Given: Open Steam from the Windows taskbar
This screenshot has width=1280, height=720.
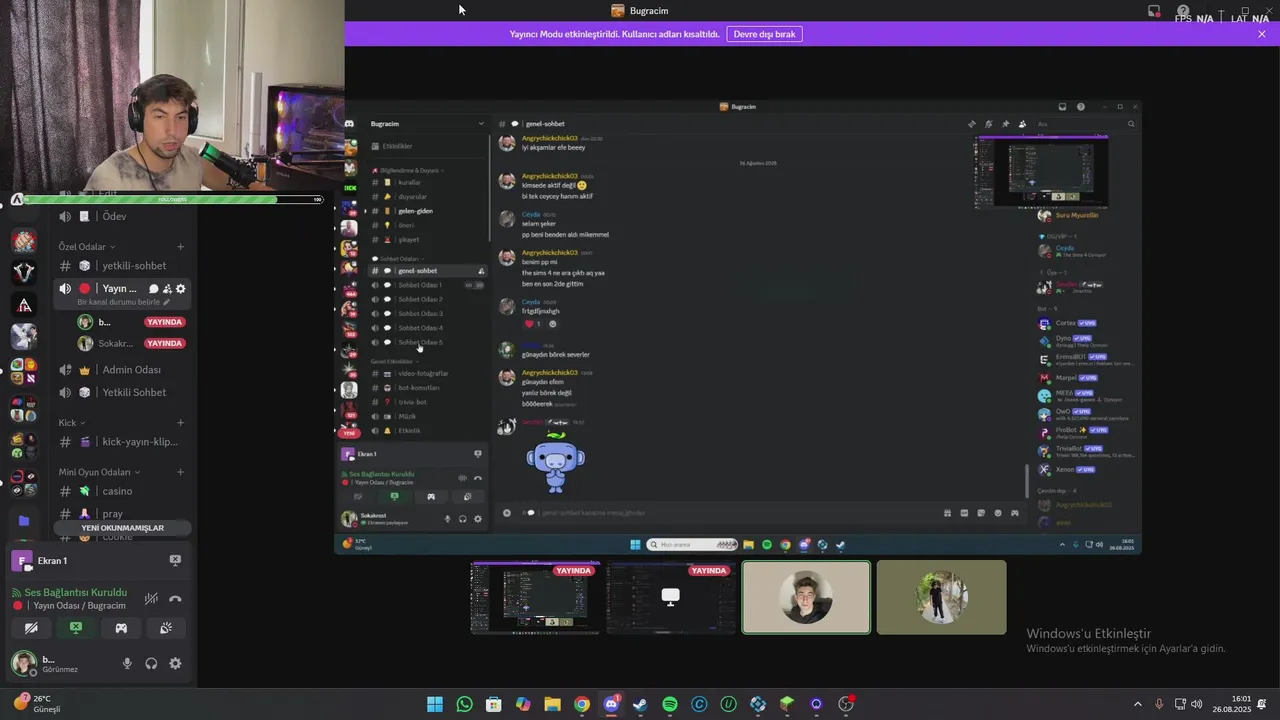Looking at the screenshot, I should (x=640, y=704).
